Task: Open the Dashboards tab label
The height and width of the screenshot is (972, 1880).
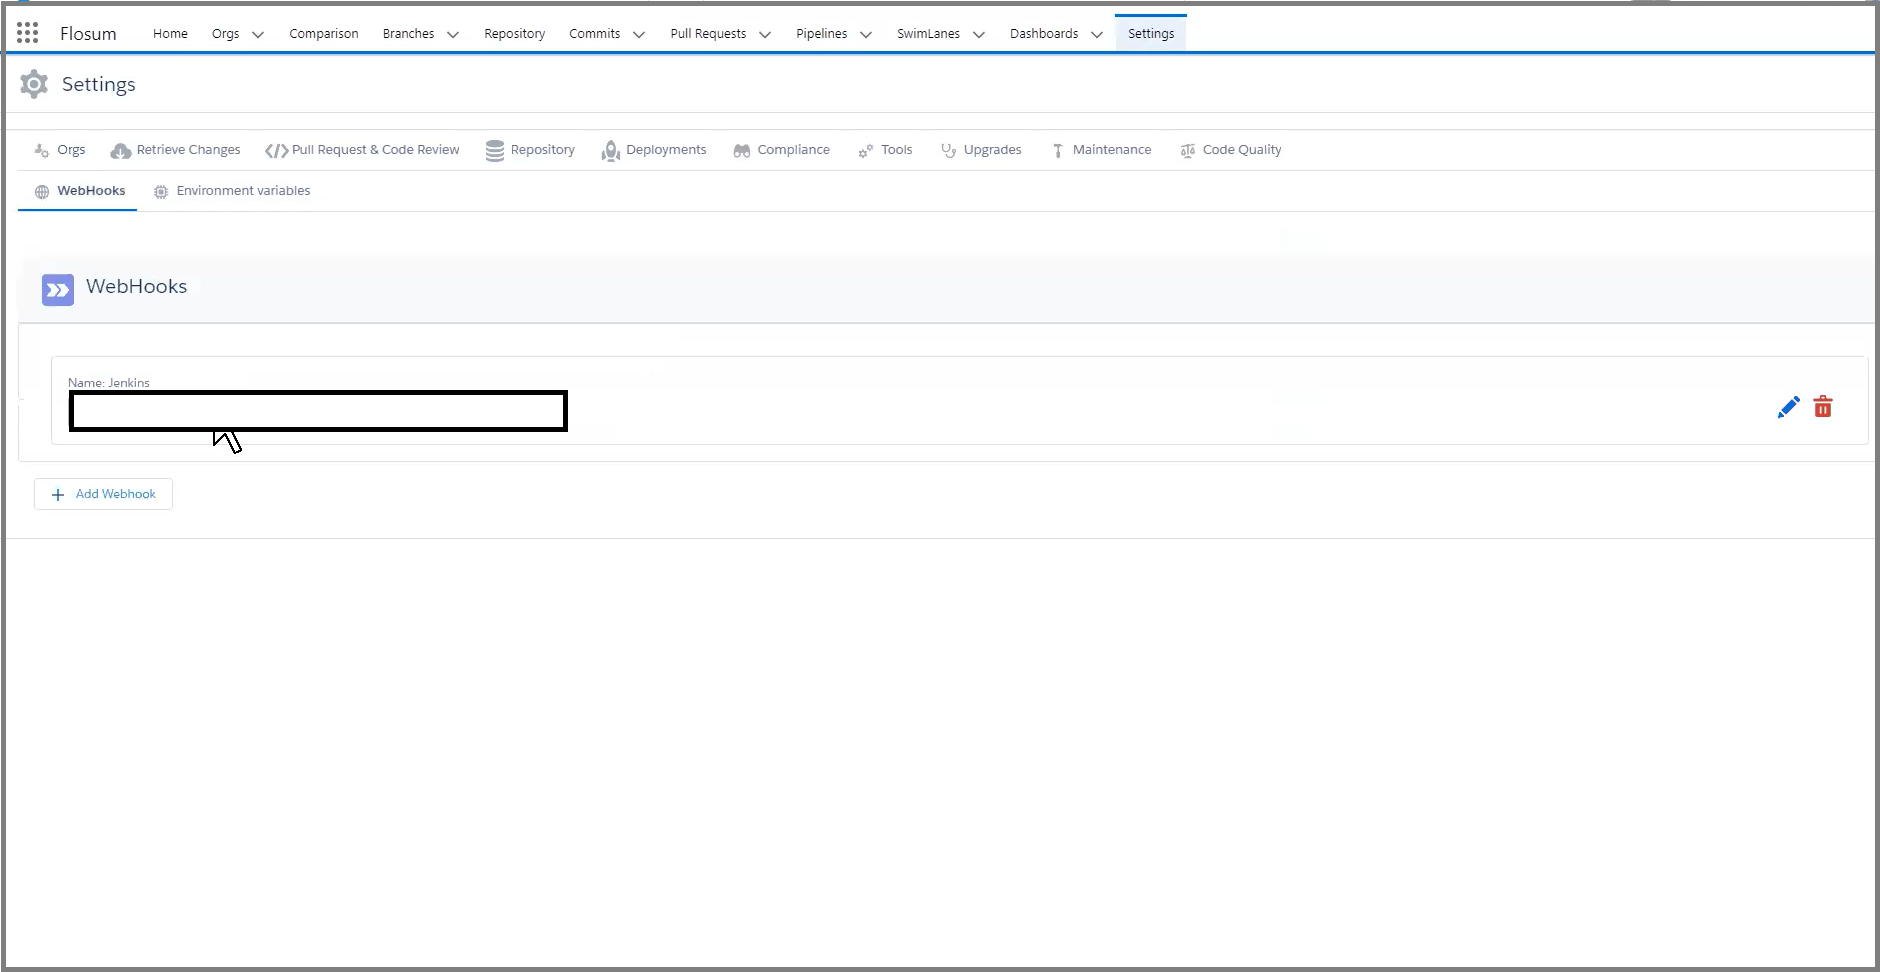Action: [1044, 33]
